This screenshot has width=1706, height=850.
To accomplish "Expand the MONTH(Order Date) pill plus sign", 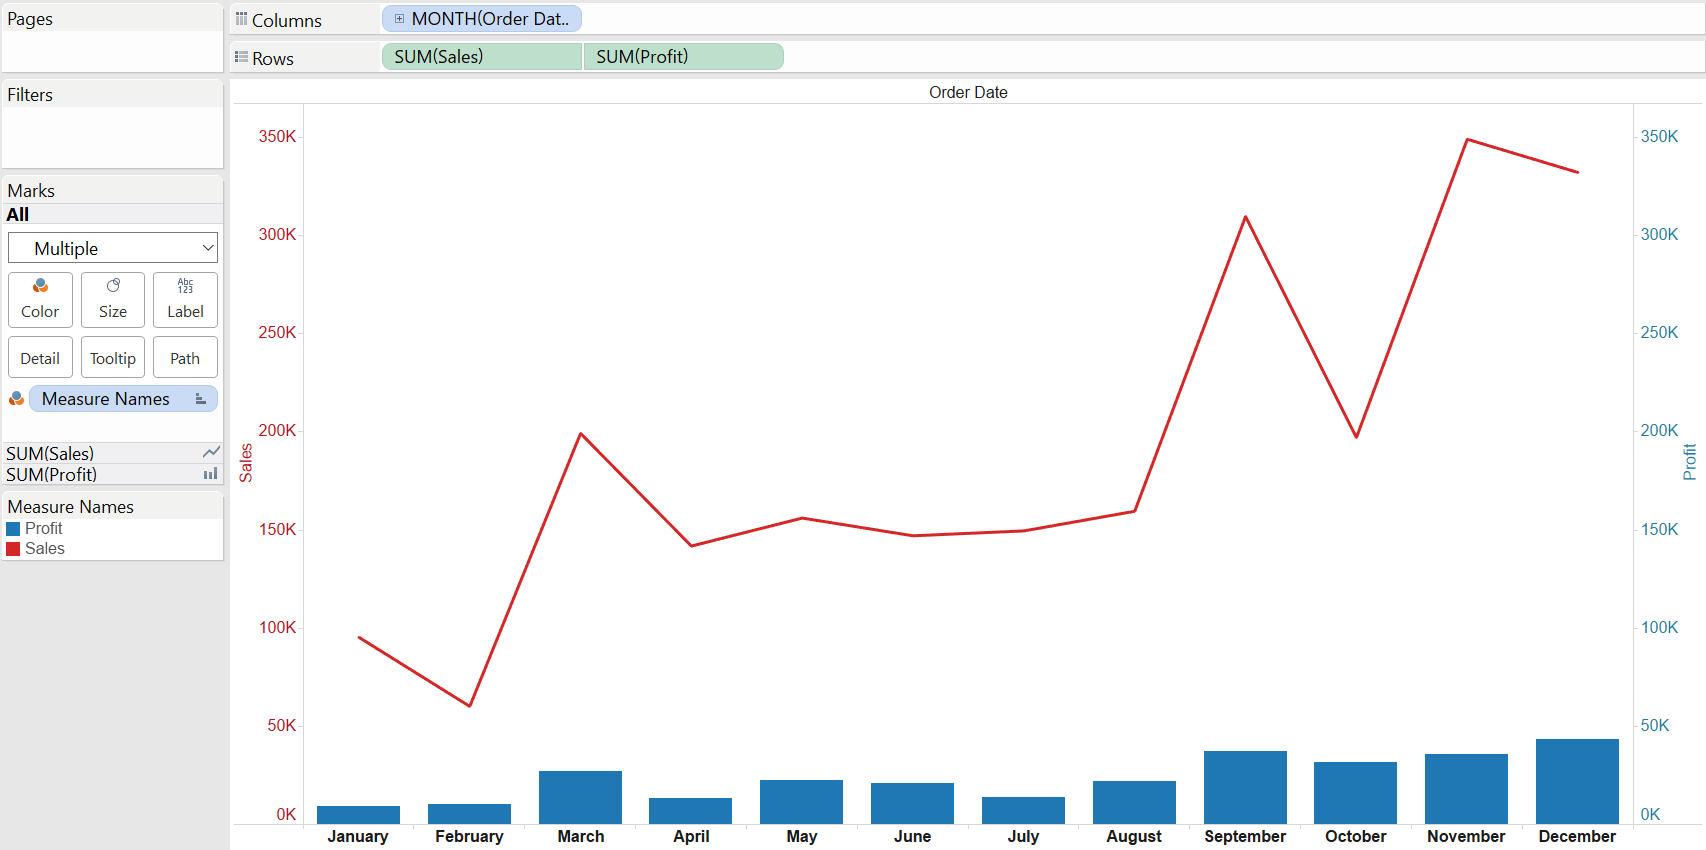I will coord(399,19).
